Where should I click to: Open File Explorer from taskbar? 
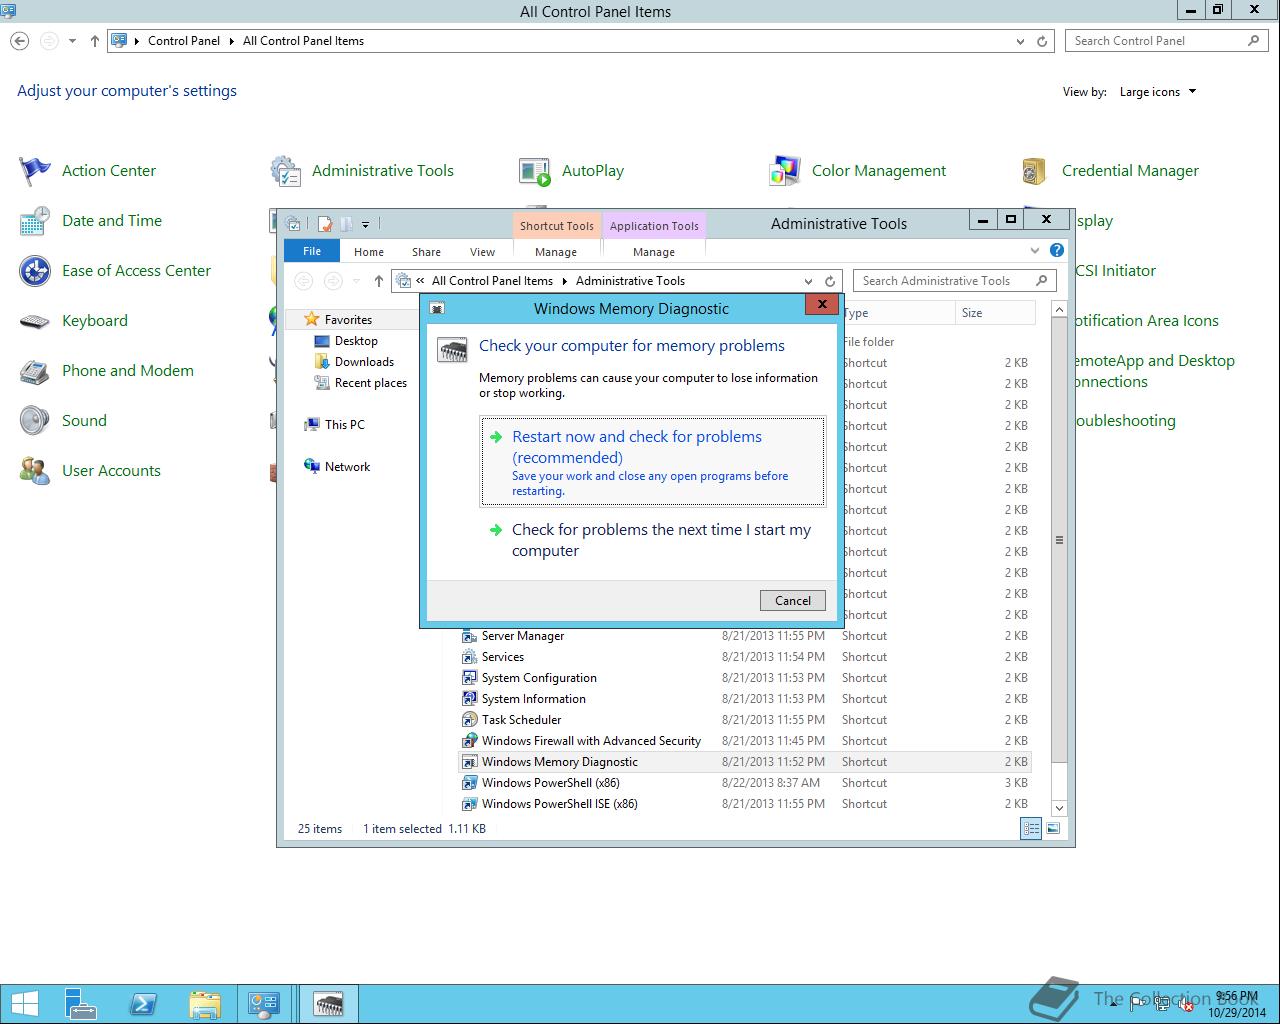pos(203,1004)
